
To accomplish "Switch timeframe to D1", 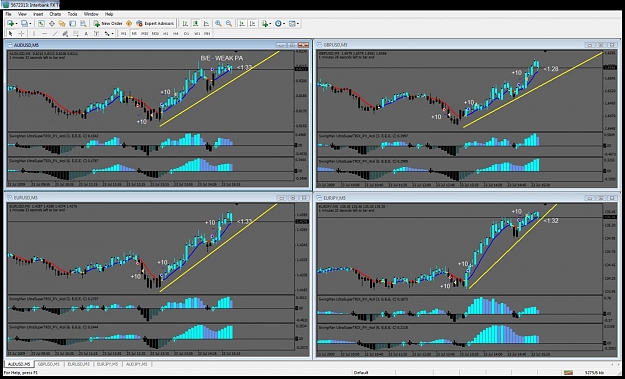I will coord(187,34).
